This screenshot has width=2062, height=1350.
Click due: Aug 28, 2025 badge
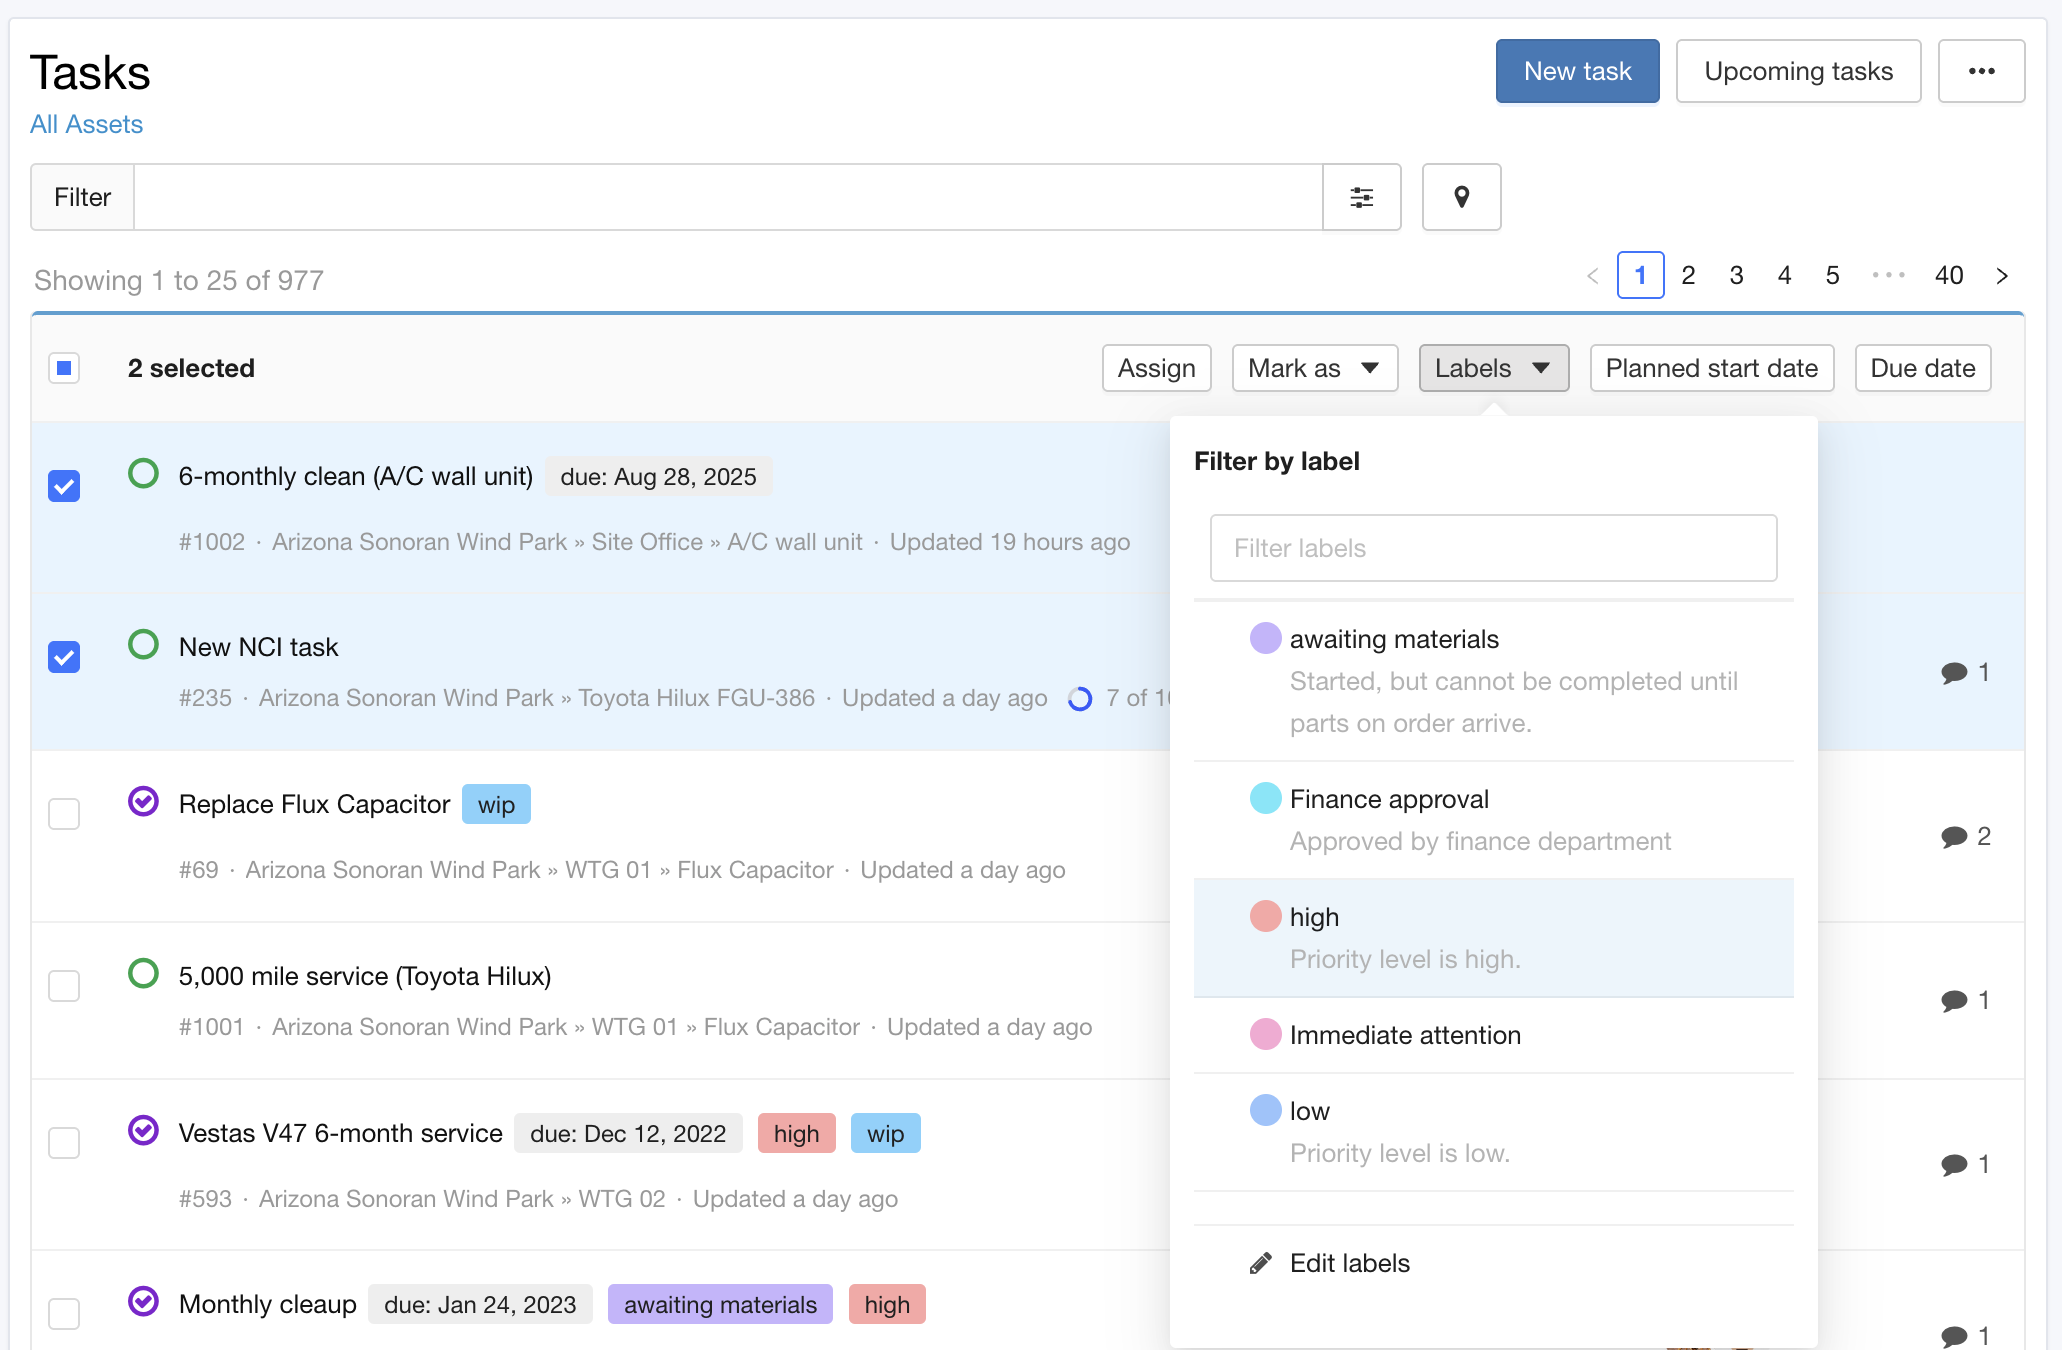click(658, 477)
